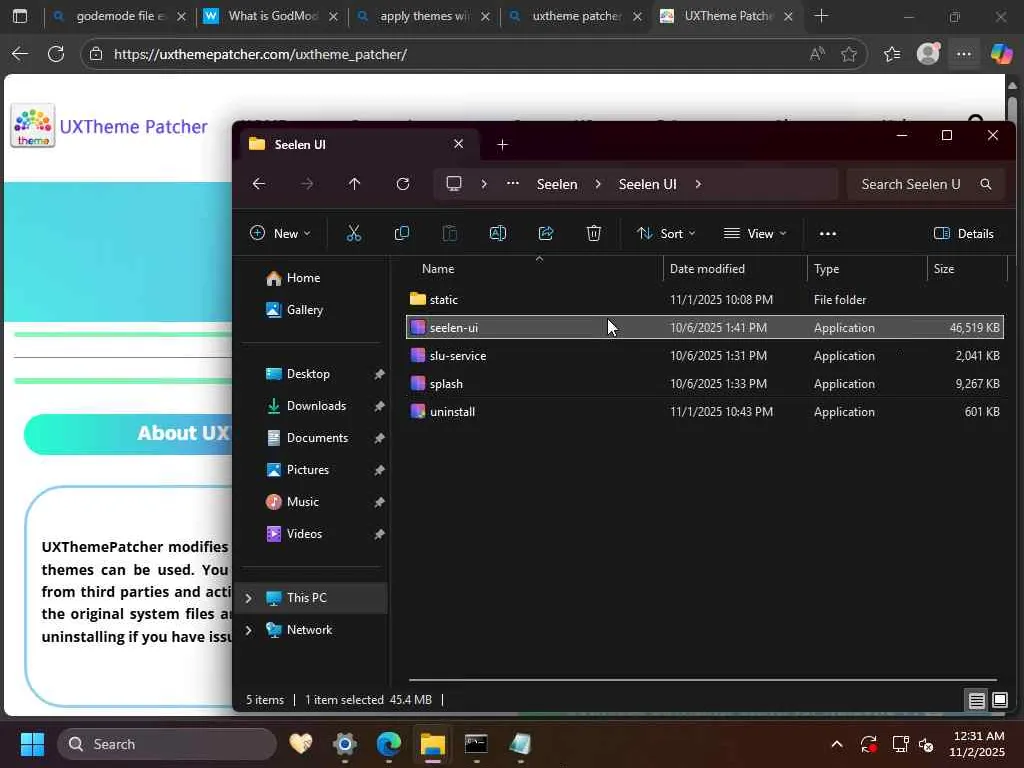Select the splash application file
The width and height of the screenshot is (1024, 768).
pos(705,383)
